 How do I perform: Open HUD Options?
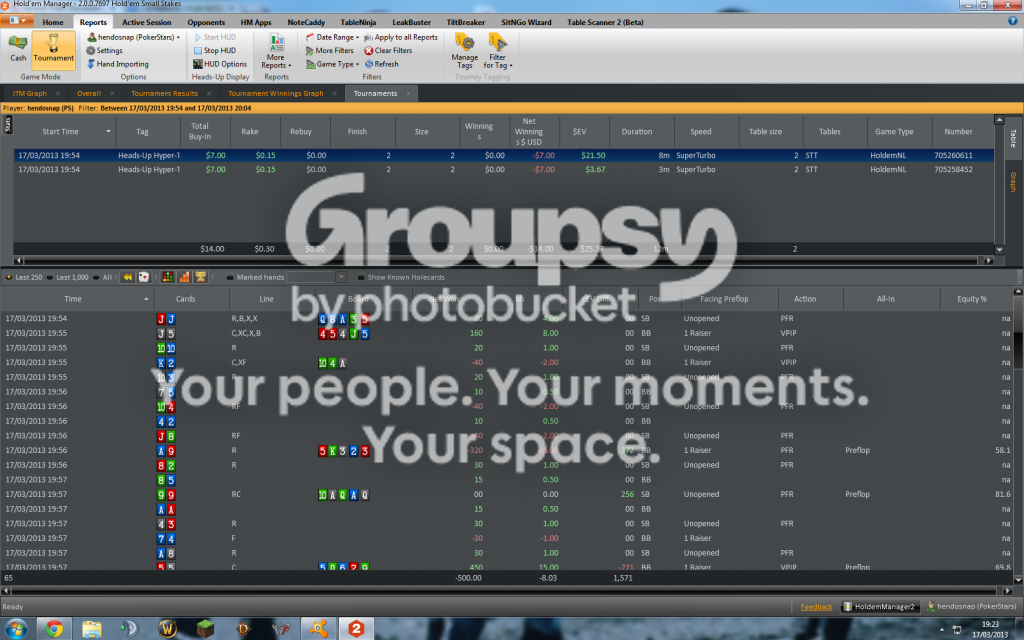pyautogui.click(x=220, y=64)
